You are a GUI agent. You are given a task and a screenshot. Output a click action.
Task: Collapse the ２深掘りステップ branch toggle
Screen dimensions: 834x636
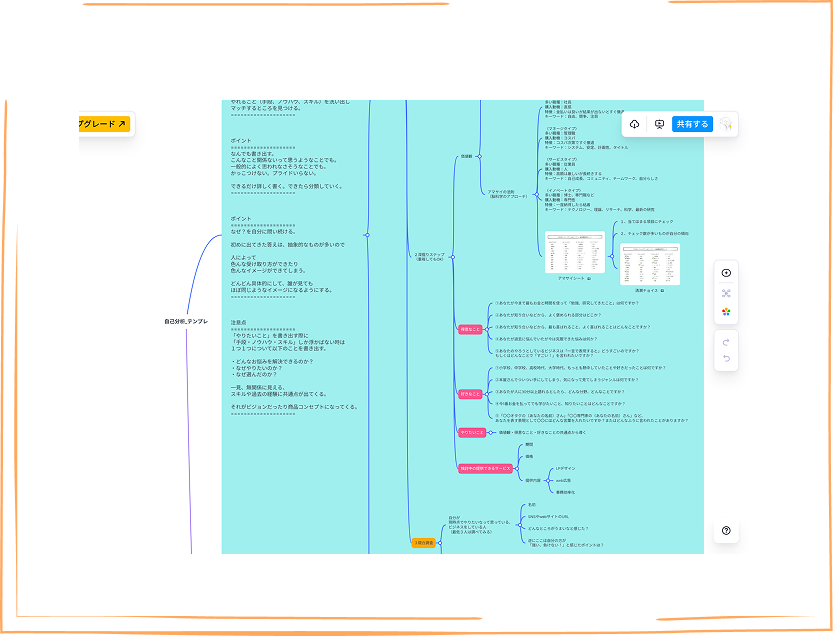(454, 255)
